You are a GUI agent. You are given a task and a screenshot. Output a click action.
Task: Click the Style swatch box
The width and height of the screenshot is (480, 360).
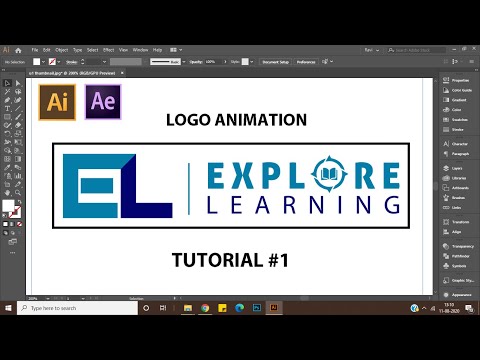(x=245, y=62)
